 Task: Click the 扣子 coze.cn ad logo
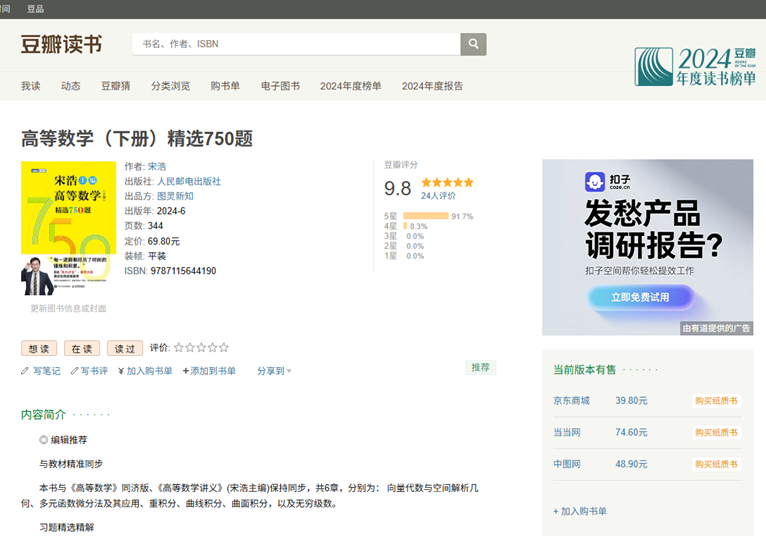tap(608, 182)
